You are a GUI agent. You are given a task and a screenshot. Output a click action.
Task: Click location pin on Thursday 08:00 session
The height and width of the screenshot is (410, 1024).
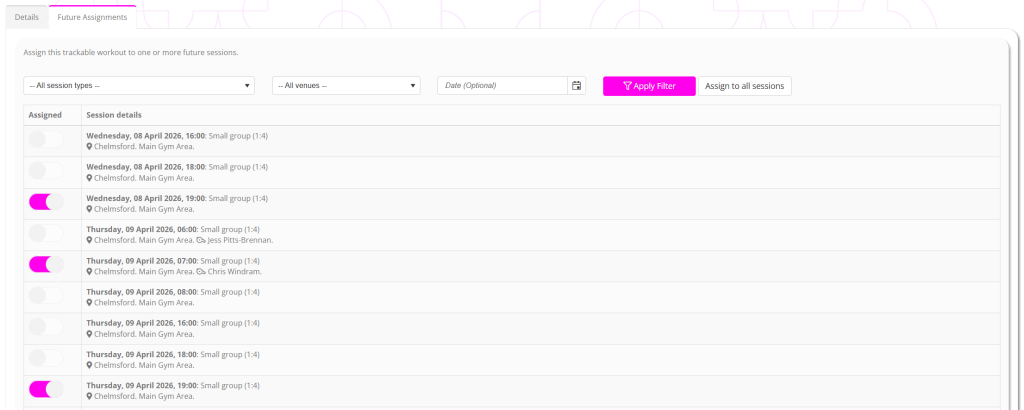[89, 303]
